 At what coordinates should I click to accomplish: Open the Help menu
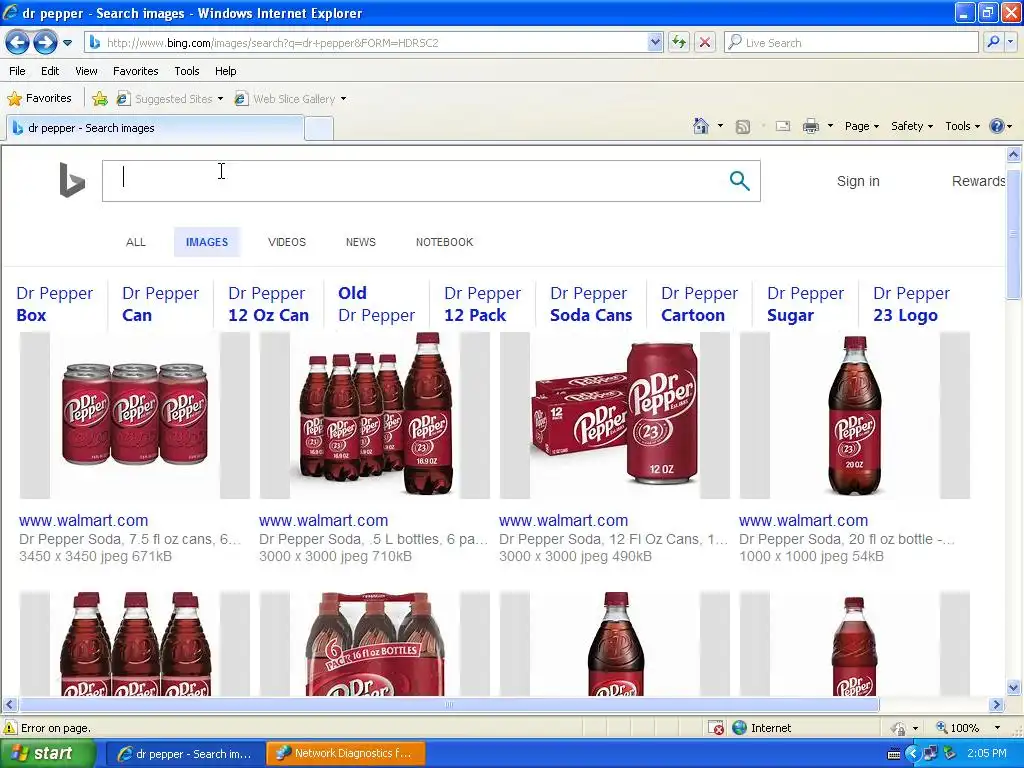tap(225, 71)
